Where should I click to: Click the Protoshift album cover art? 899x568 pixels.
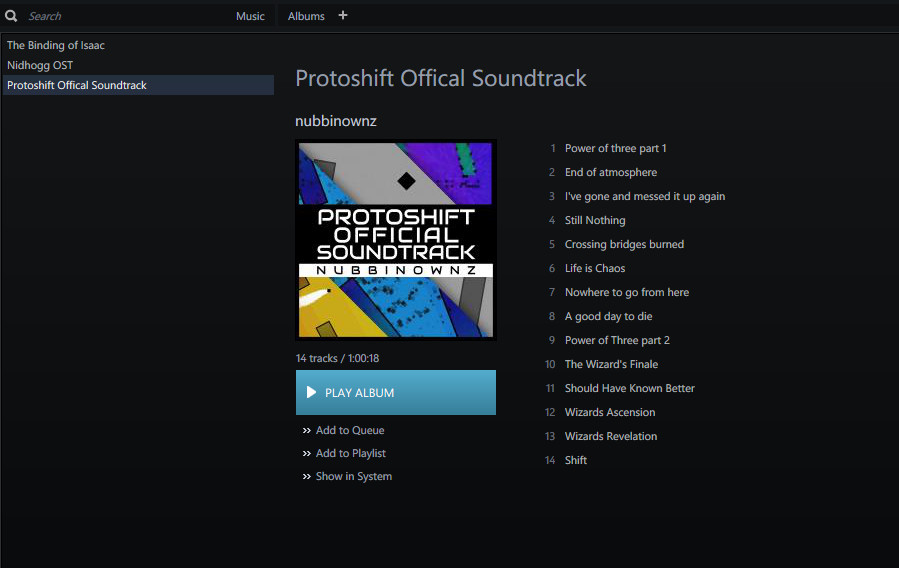(396, 240)
